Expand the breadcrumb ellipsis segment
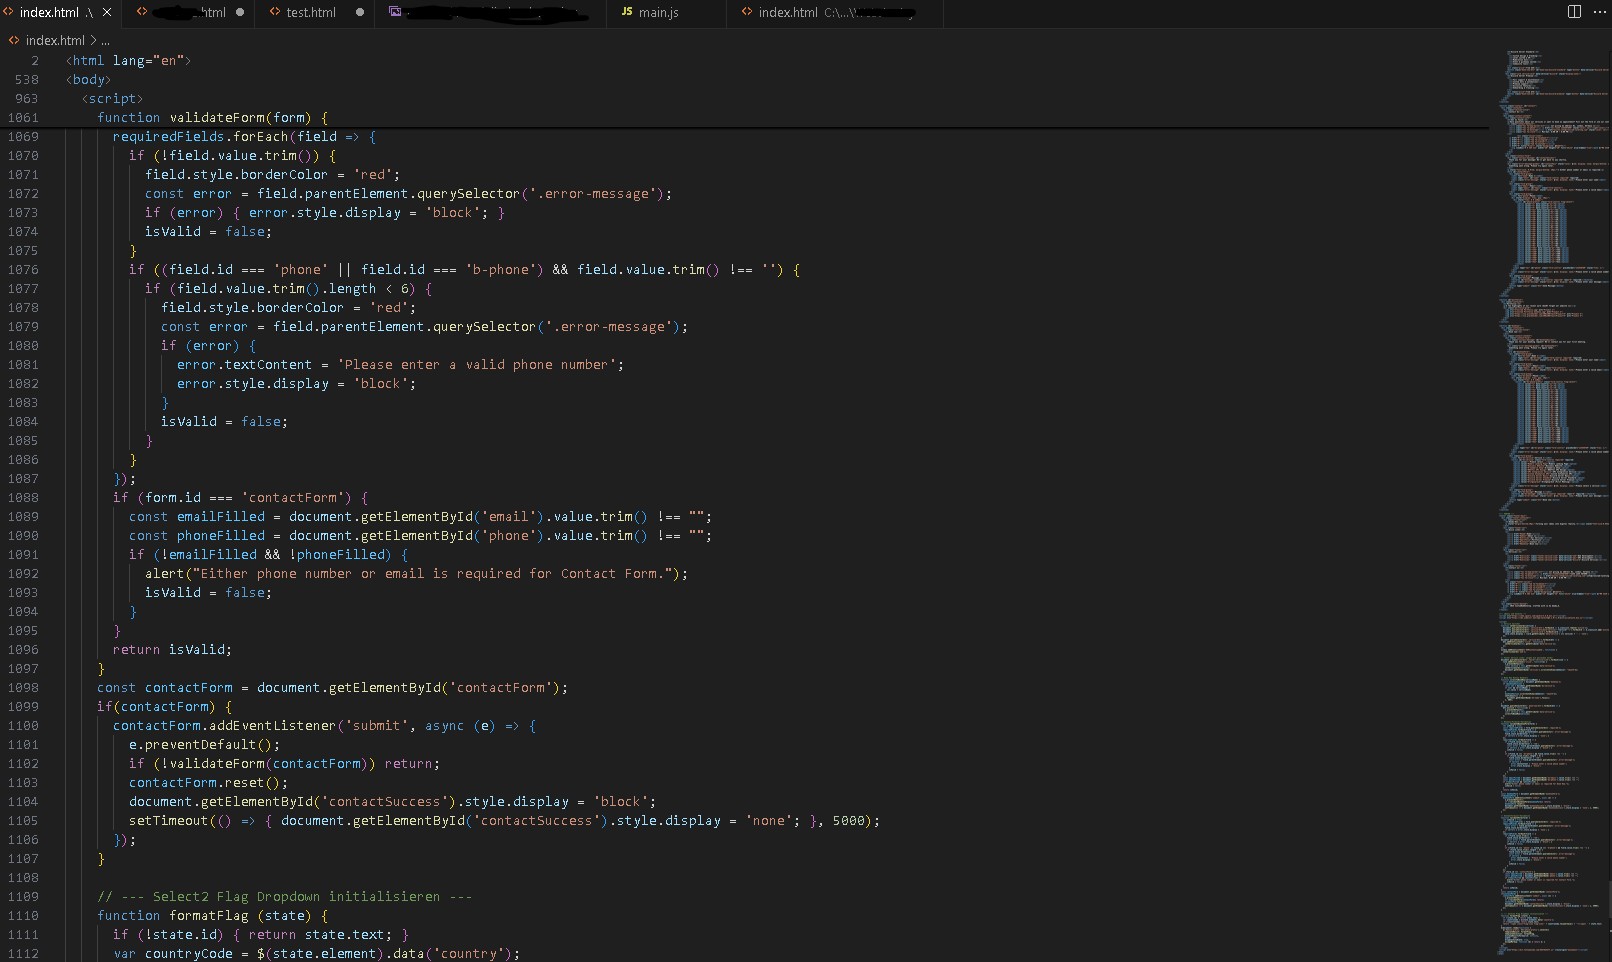 [x=105, y=41]
